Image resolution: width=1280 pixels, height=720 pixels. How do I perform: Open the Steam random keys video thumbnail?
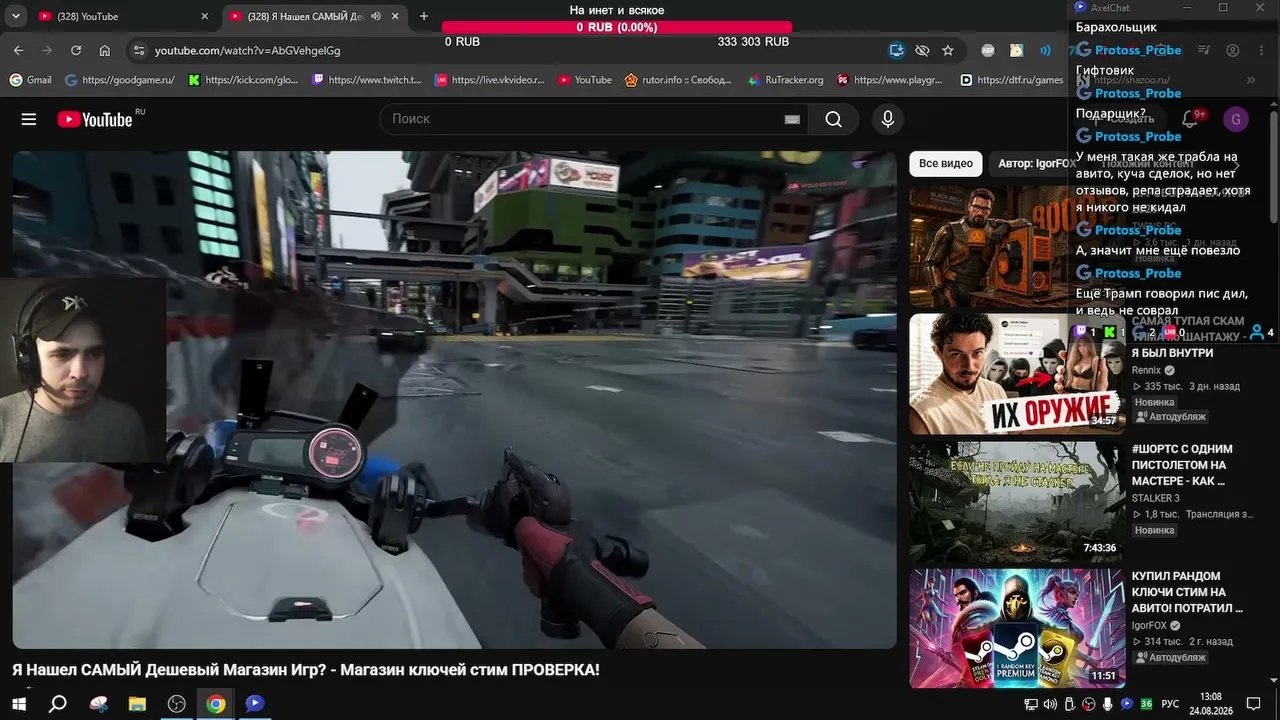click(x=1017, y=629)
